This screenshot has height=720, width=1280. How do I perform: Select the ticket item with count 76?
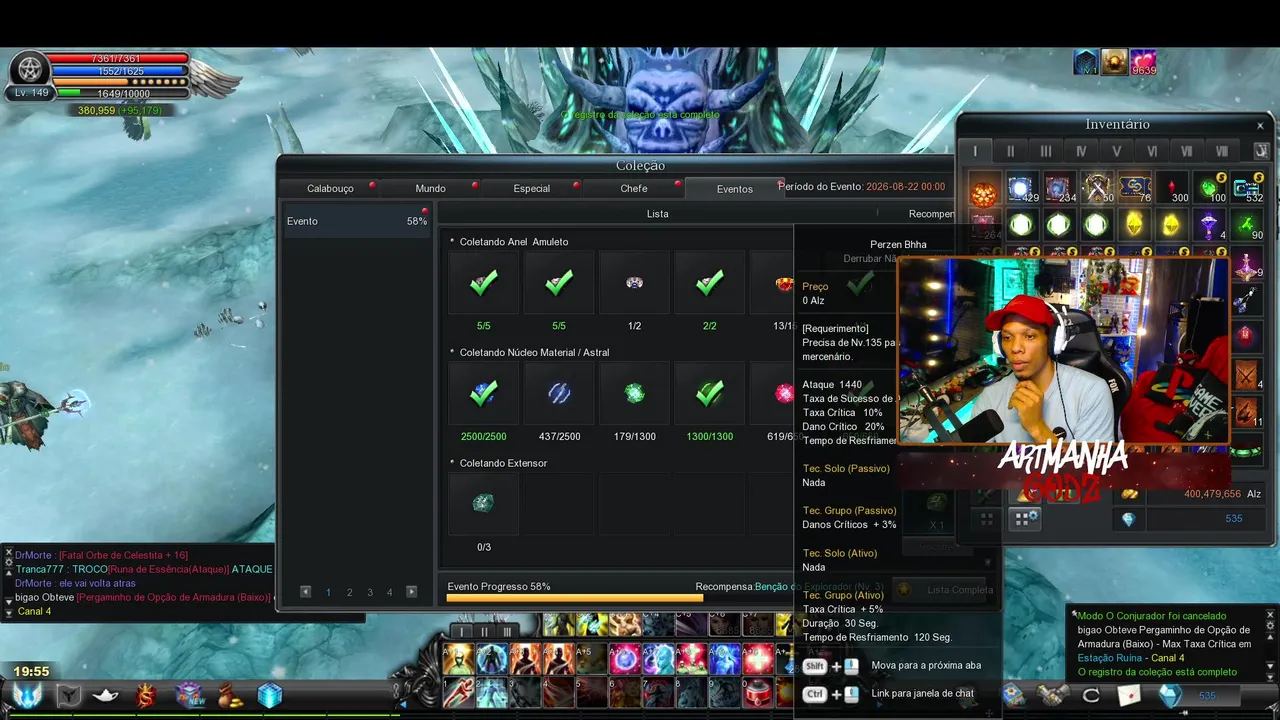point(1134,189)
